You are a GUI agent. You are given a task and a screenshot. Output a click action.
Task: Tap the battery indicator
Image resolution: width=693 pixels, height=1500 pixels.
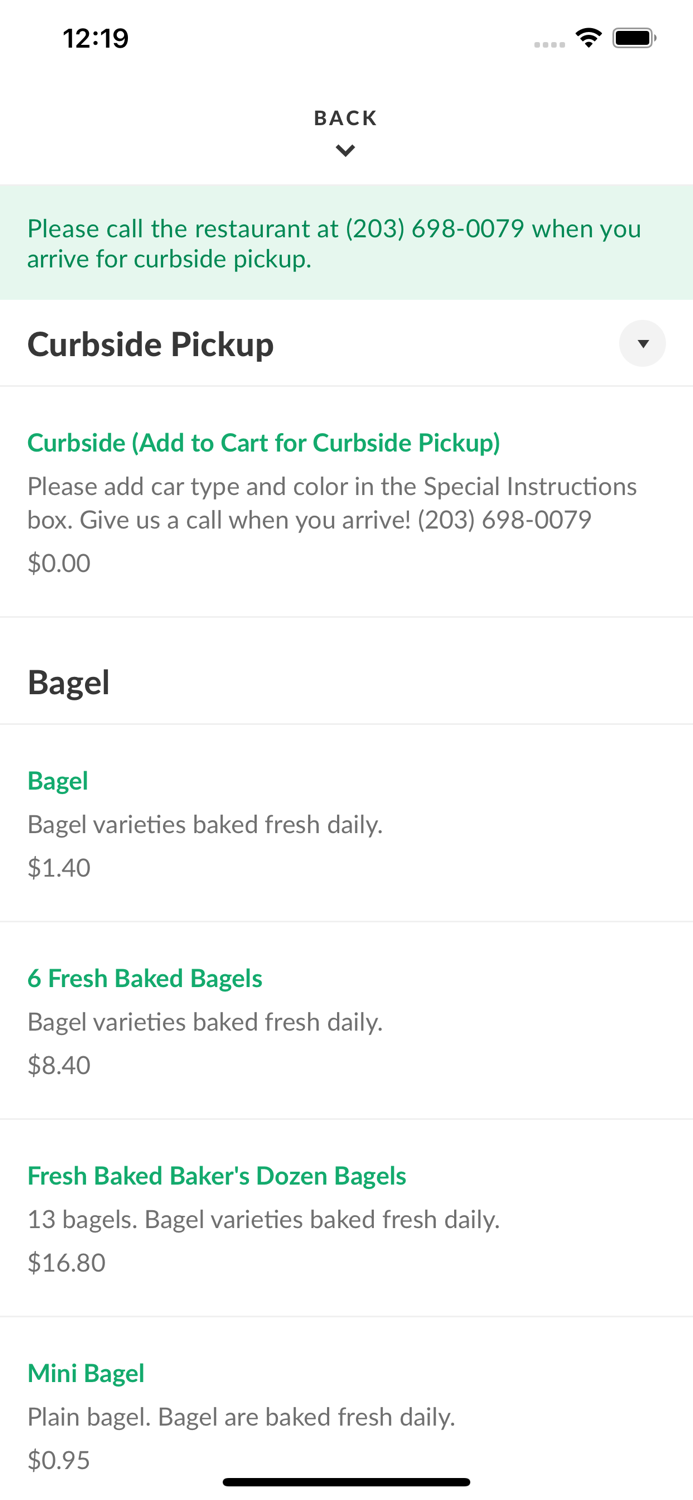(x=634, y=37)
